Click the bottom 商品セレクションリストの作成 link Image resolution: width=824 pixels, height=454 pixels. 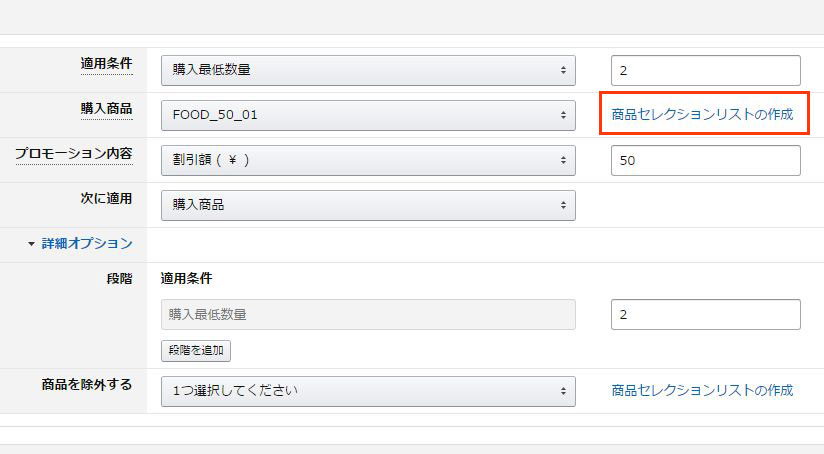[x=702, y=390]
